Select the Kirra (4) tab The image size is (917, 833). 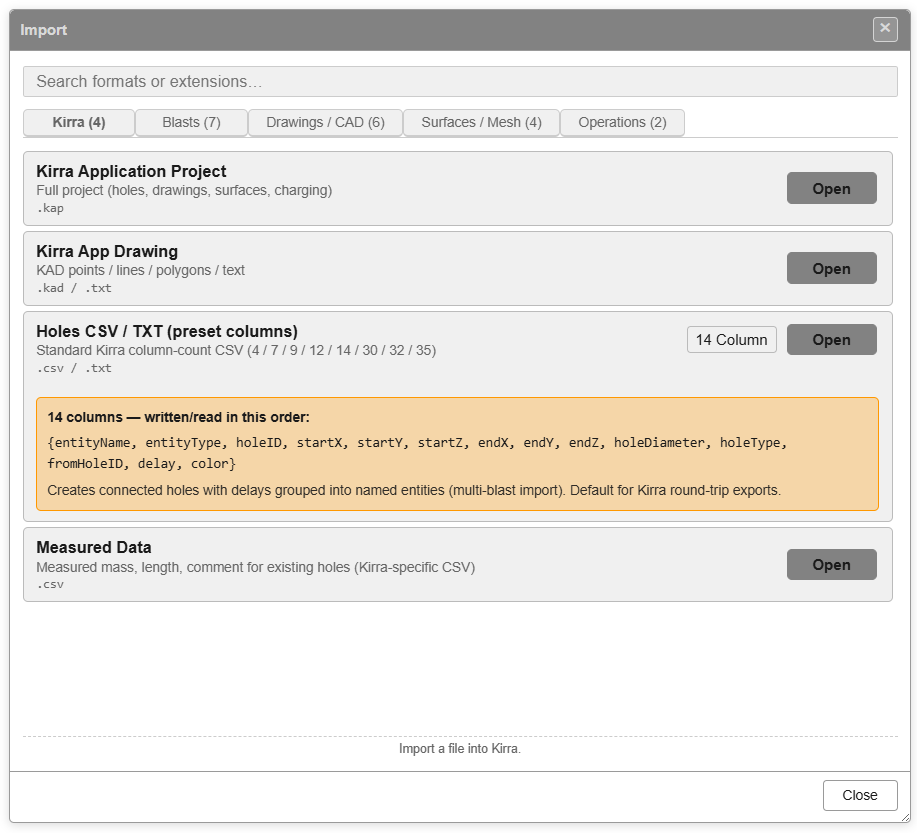pyautogui.click(x=79, y=122)
